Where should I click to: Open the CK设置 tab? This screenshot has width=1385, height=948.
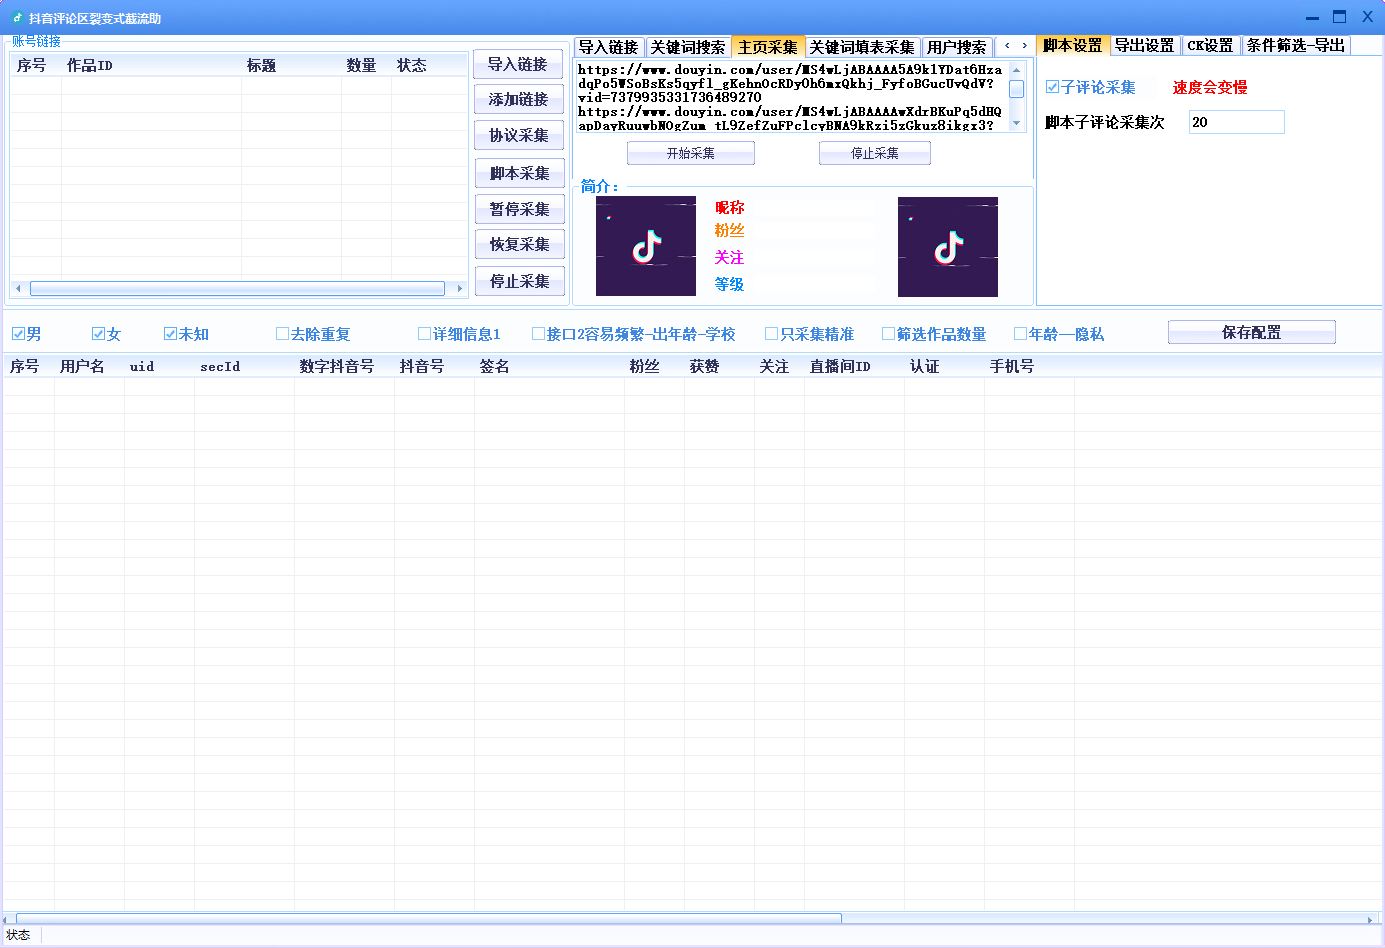pyautogui.click(x=1210, y=46)
